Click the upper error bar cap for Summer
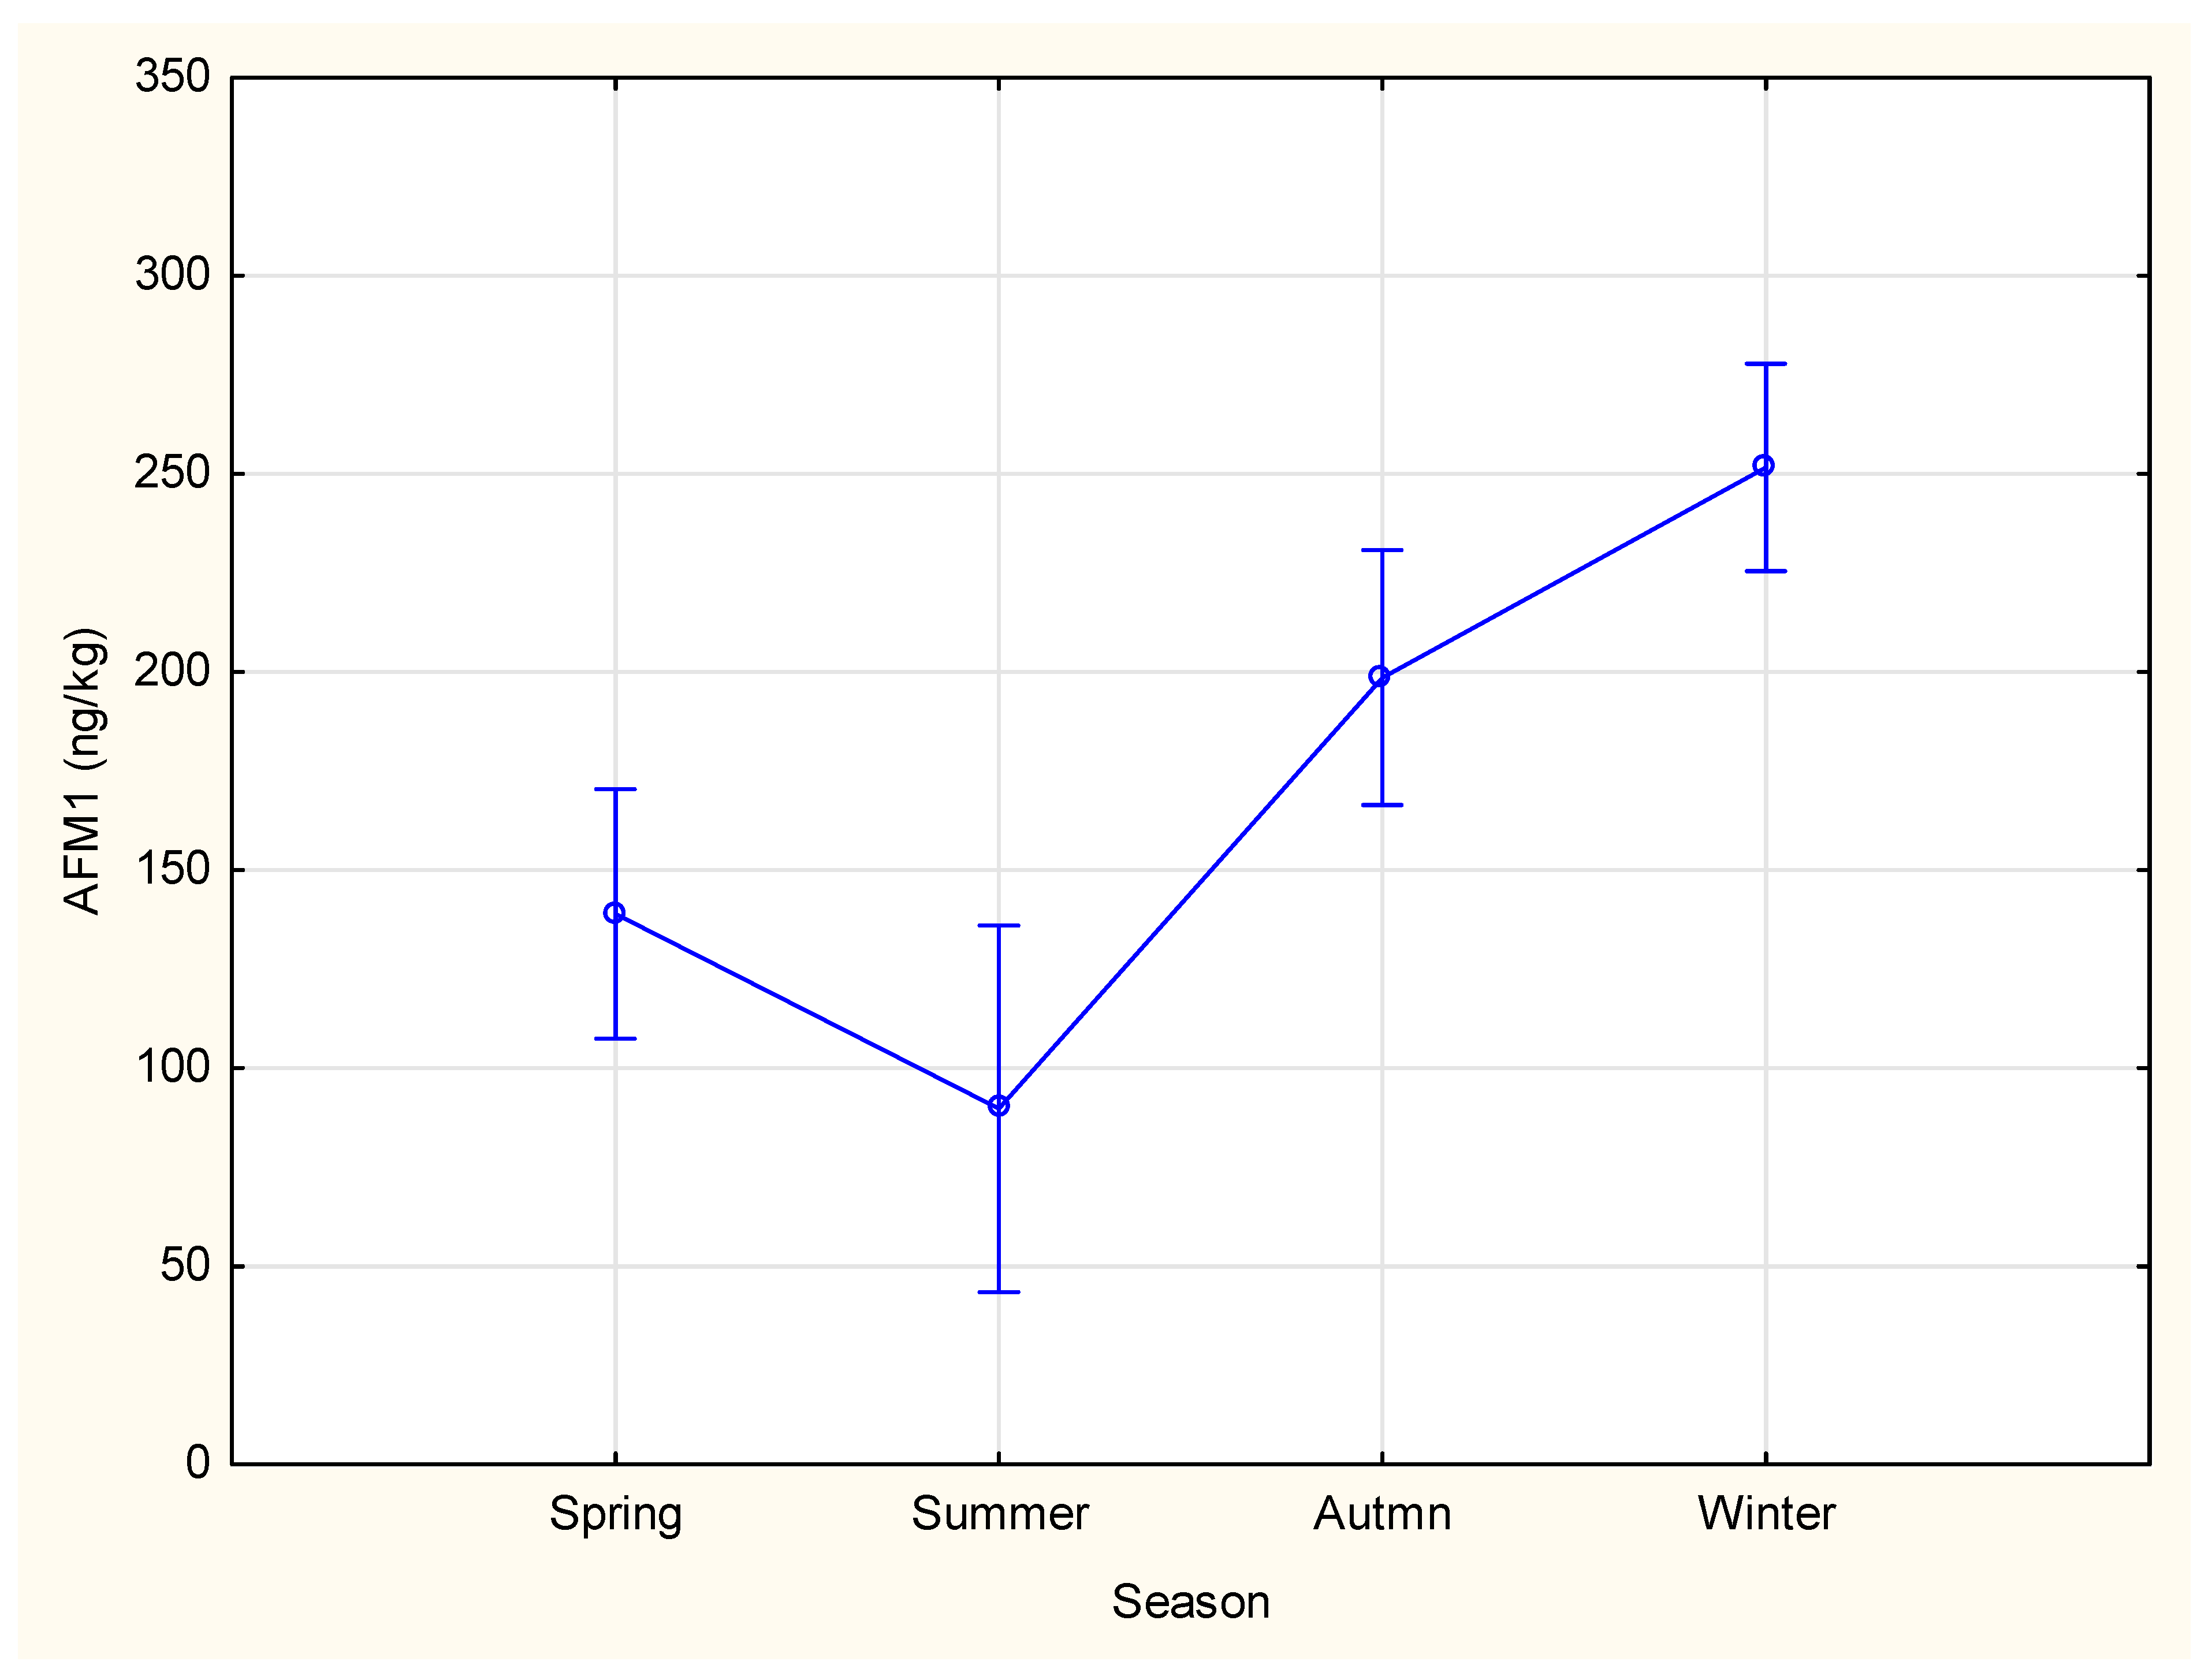This screenshot has height=1680, width=2212. click(998, 926)
